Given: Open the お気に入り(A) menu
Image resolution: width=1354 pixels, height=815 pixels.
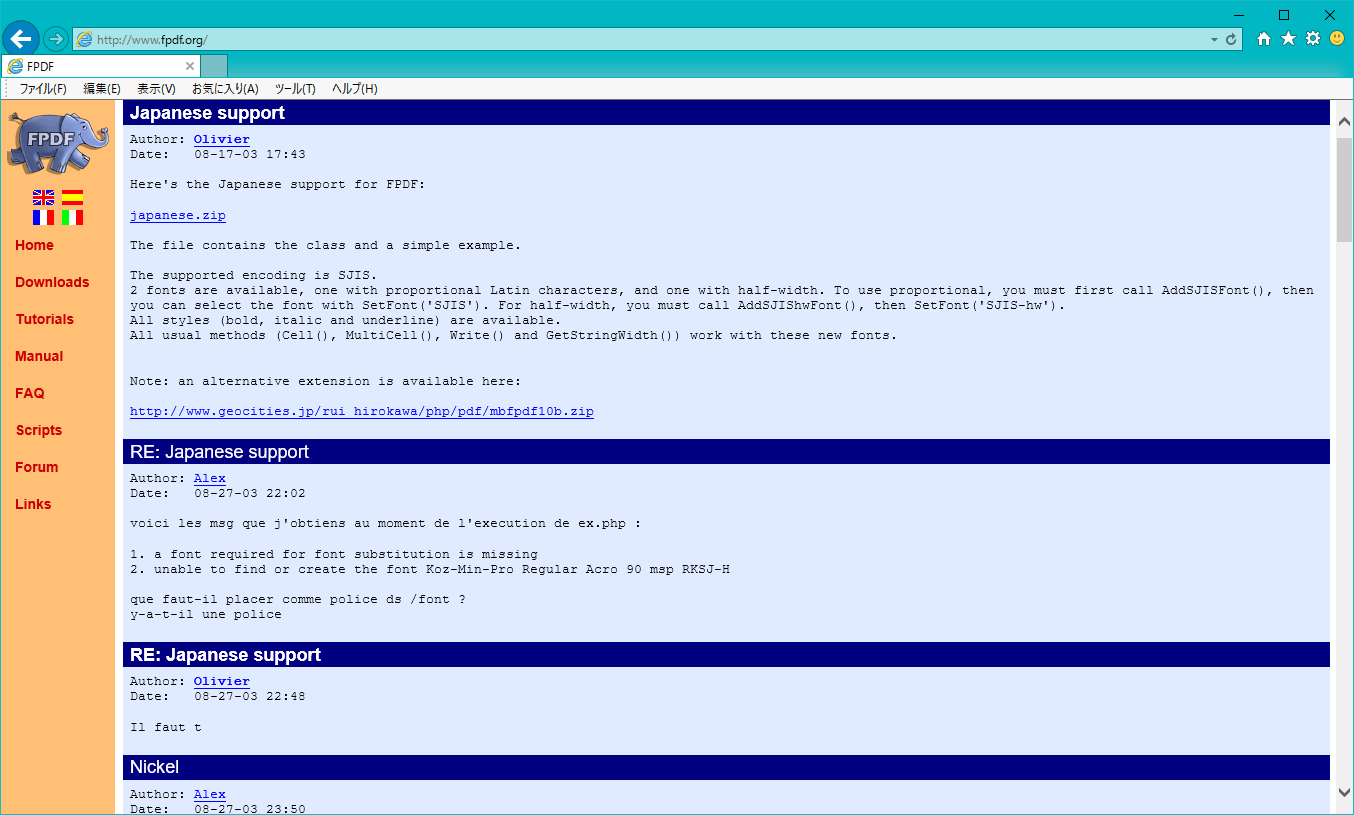Looking at the screenshot, I should [225, 89].
